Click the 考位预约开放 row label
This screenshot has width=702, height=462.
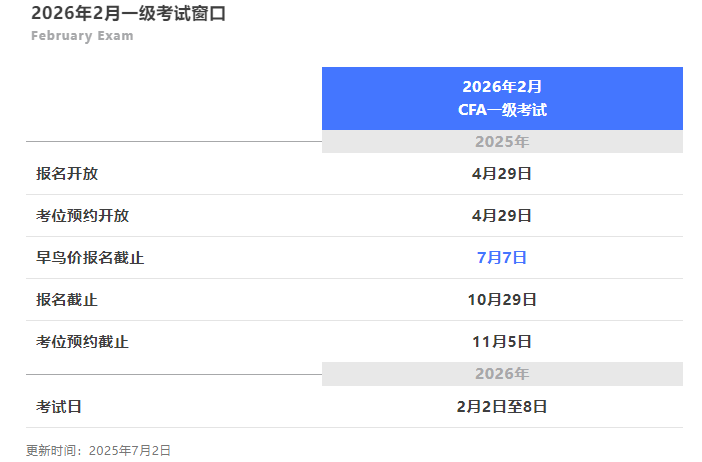(83, 216)
